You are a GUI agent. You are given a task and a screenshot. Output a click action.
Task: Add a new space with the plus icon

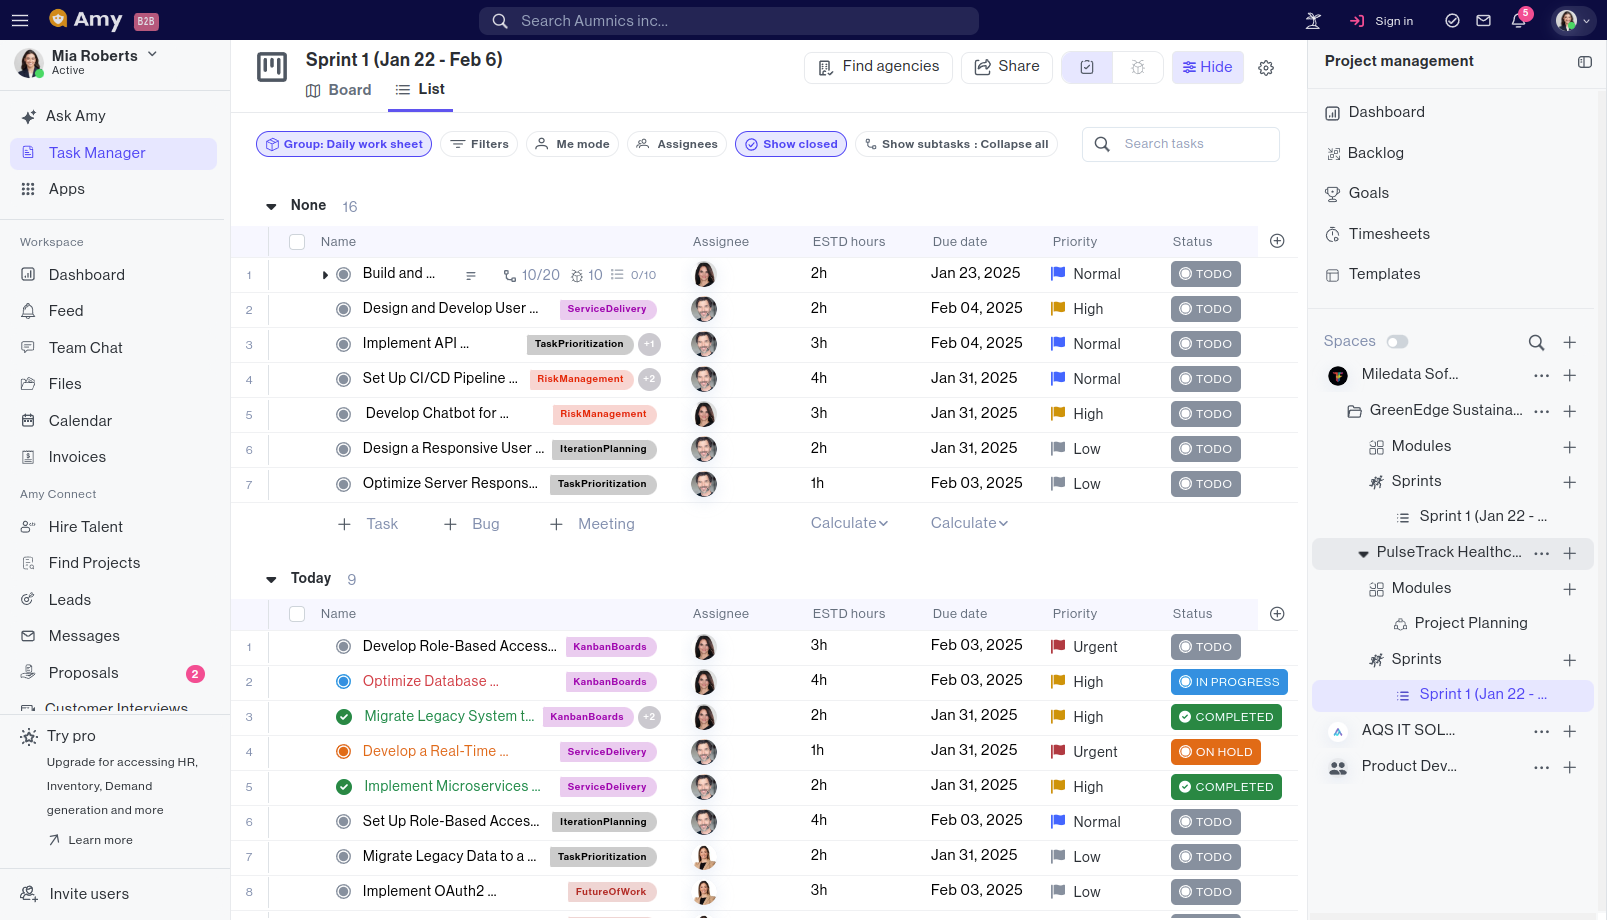1570,342
